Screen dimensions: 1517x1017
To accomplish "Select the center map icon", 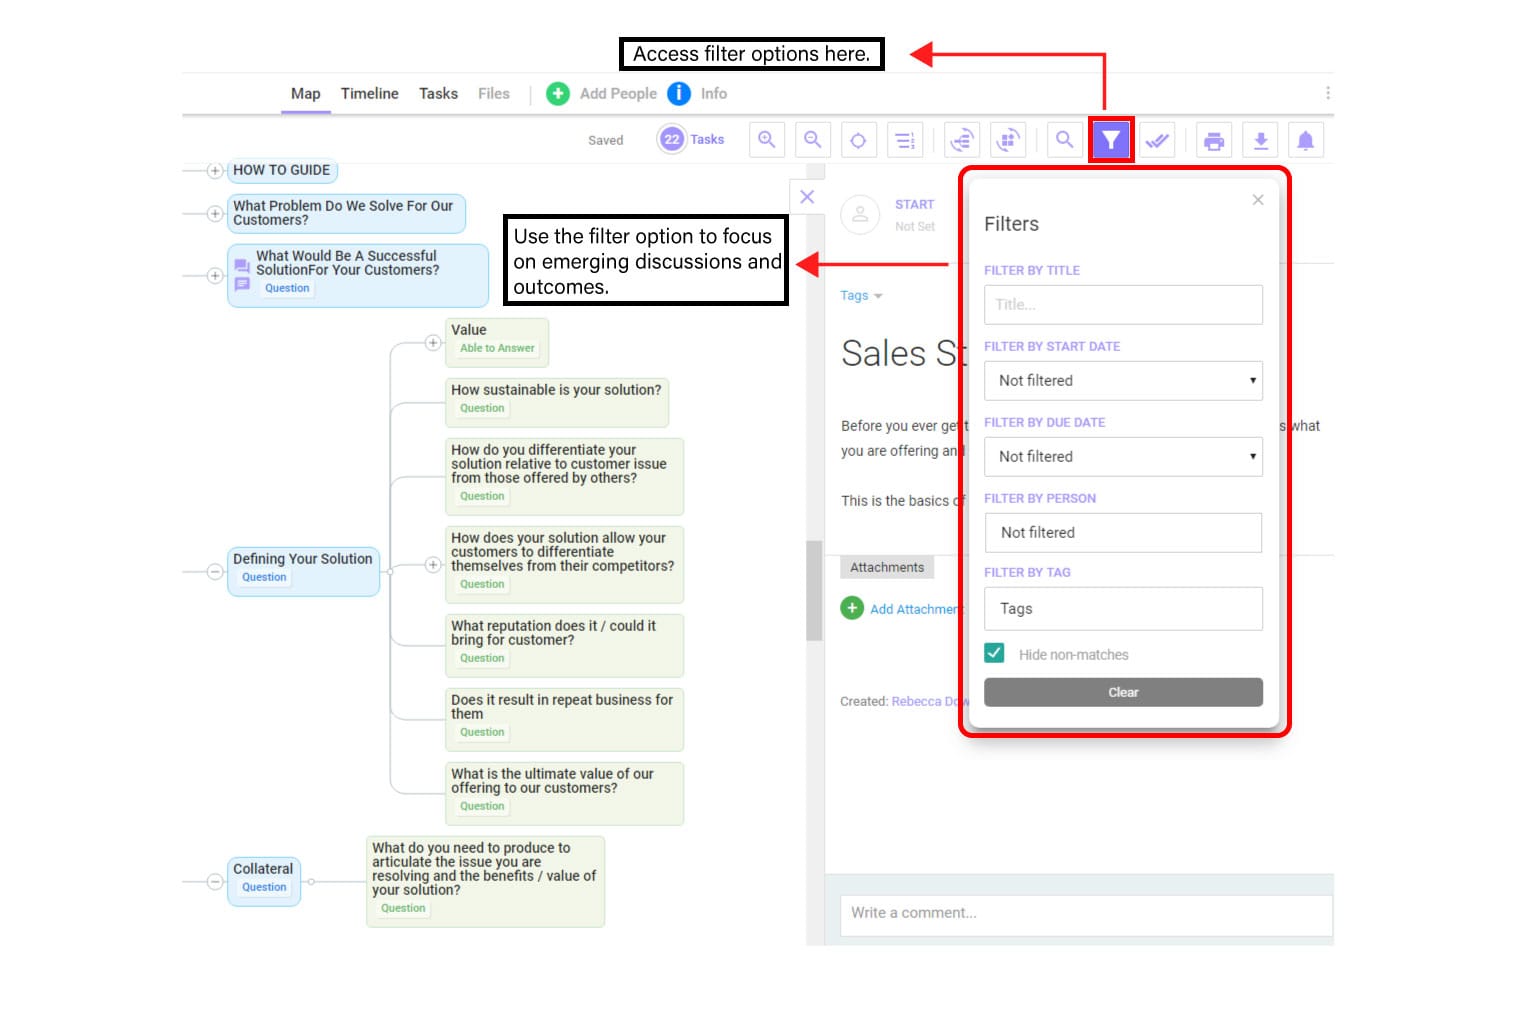I will 858,139.
